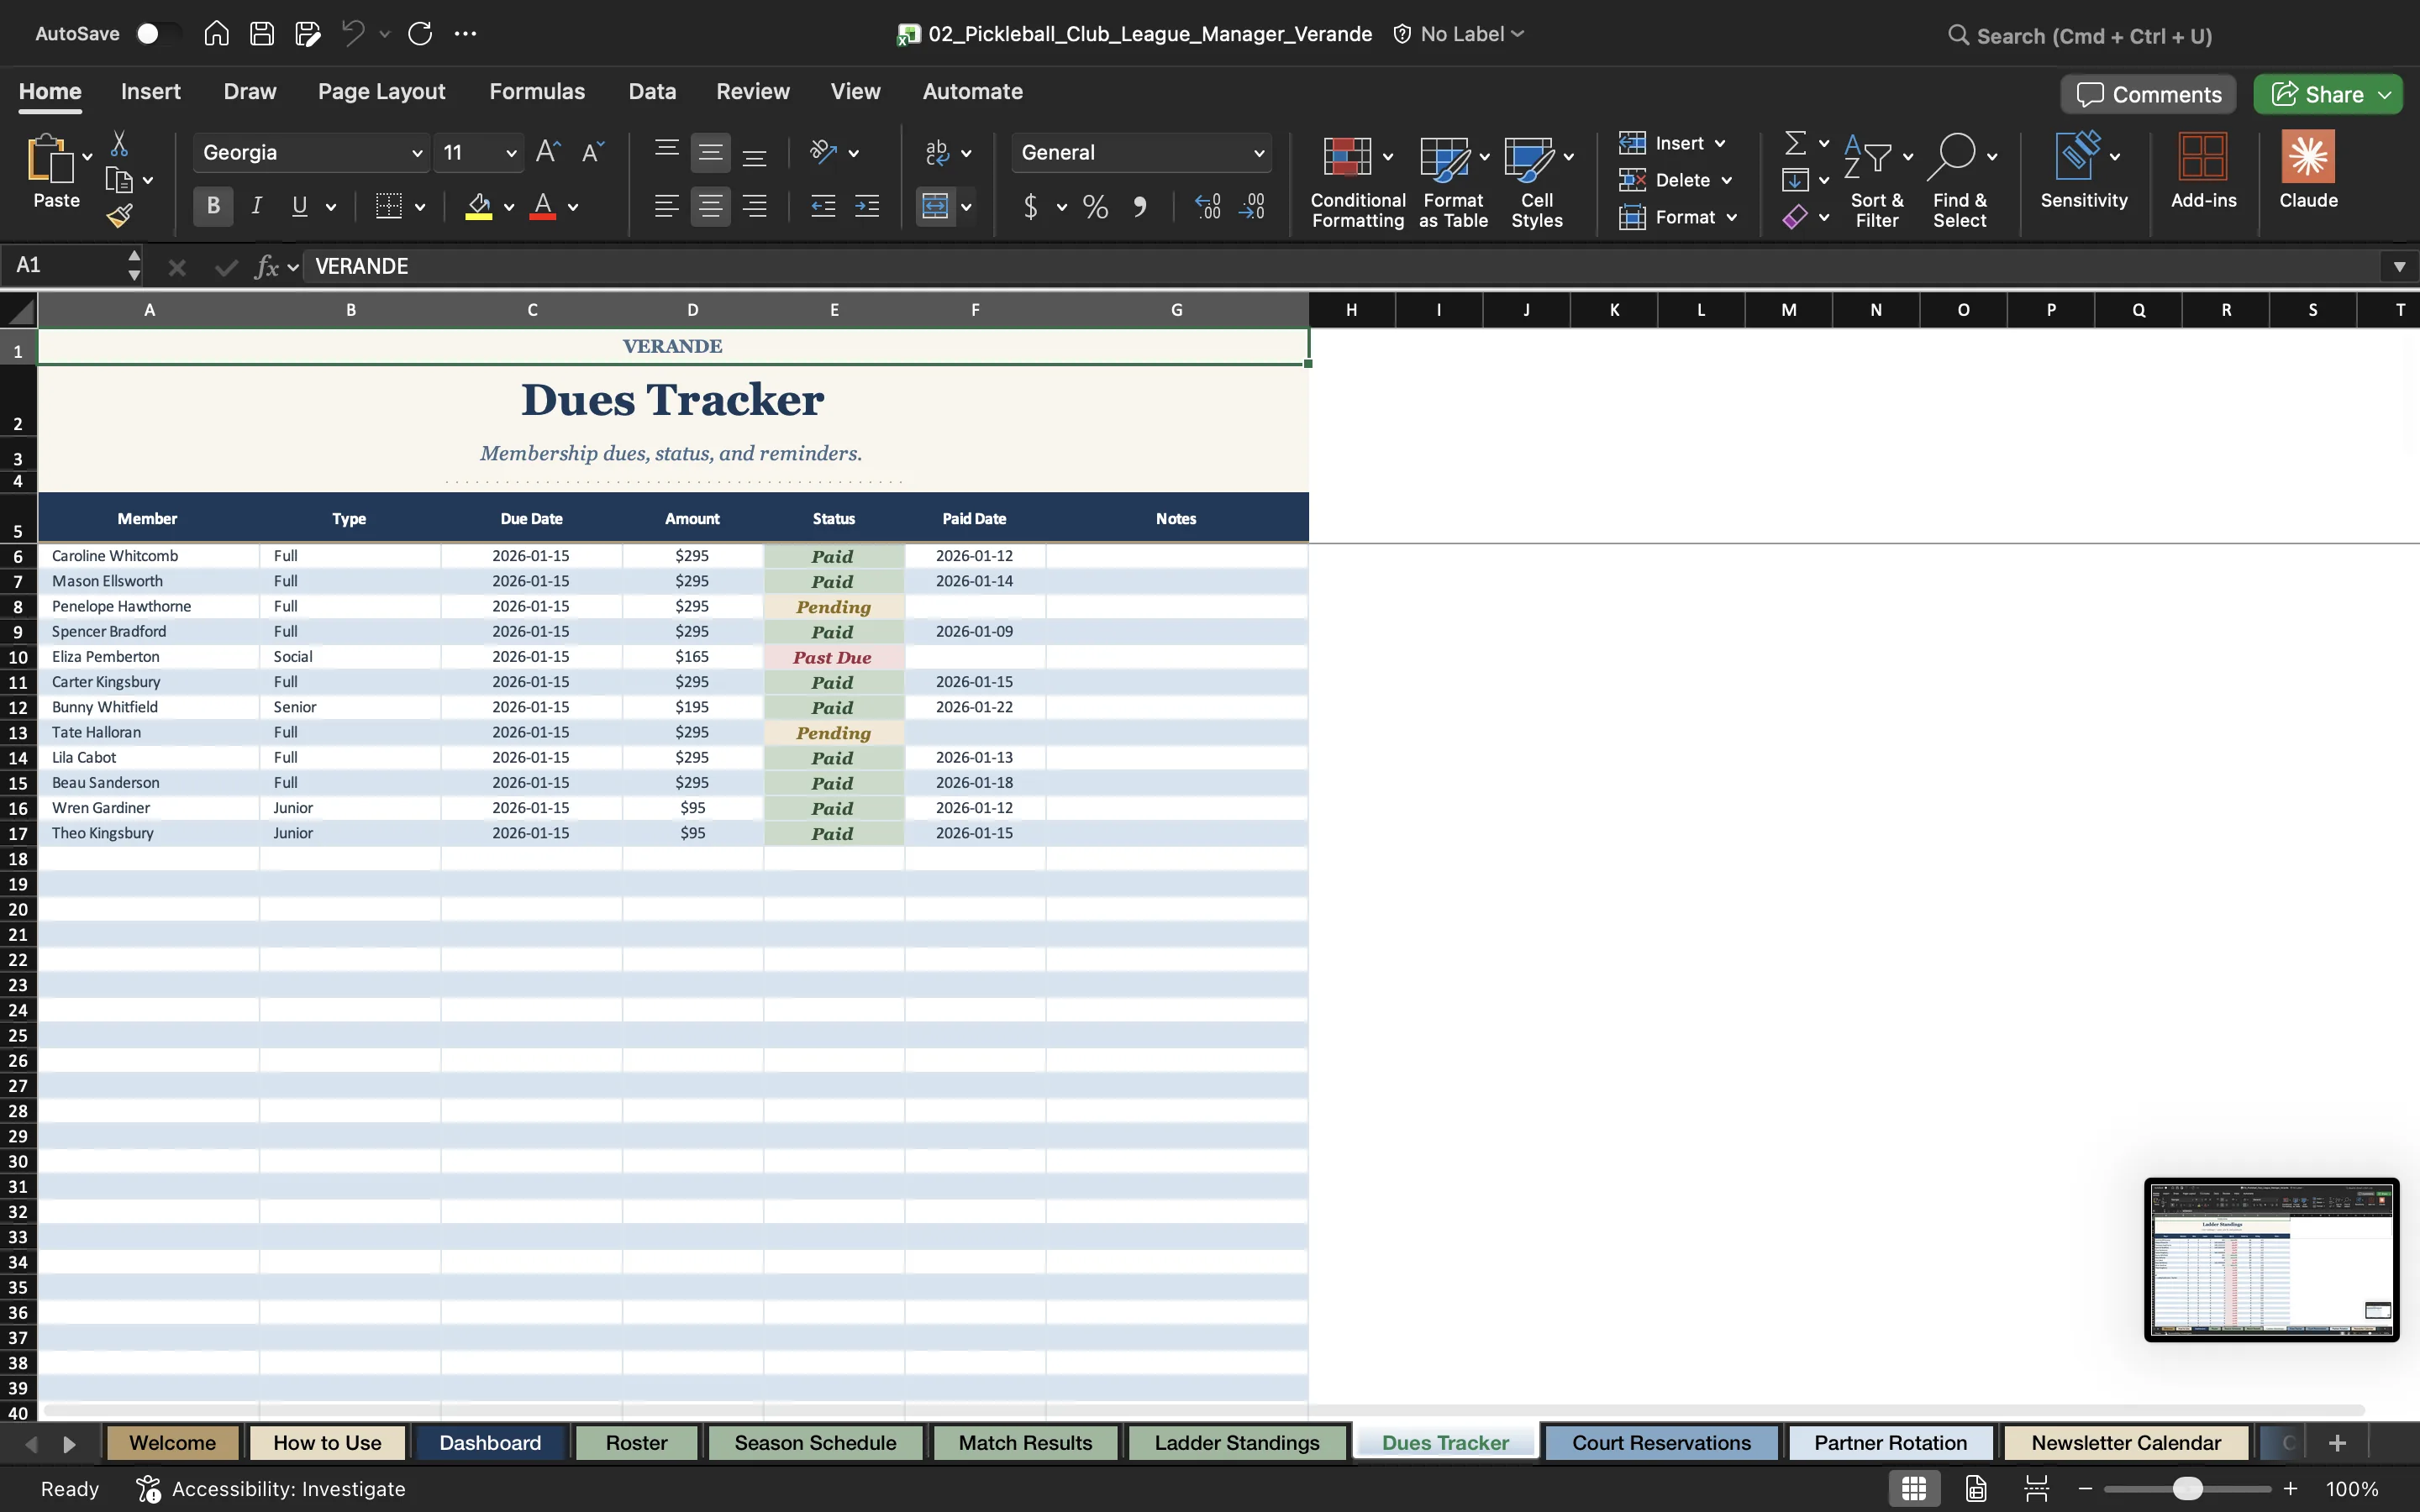Switch to the Dashboard sheet tab
Screen dimensions: 2420x1512
point(490,1443)
